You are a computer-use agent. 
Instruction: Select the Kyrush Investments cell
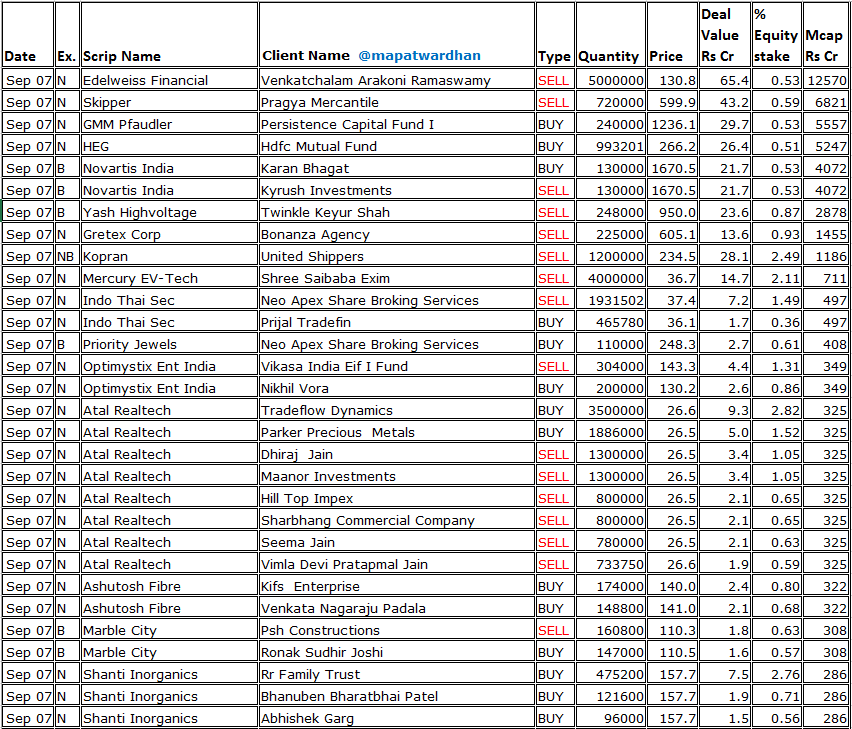tap(397, 190)
